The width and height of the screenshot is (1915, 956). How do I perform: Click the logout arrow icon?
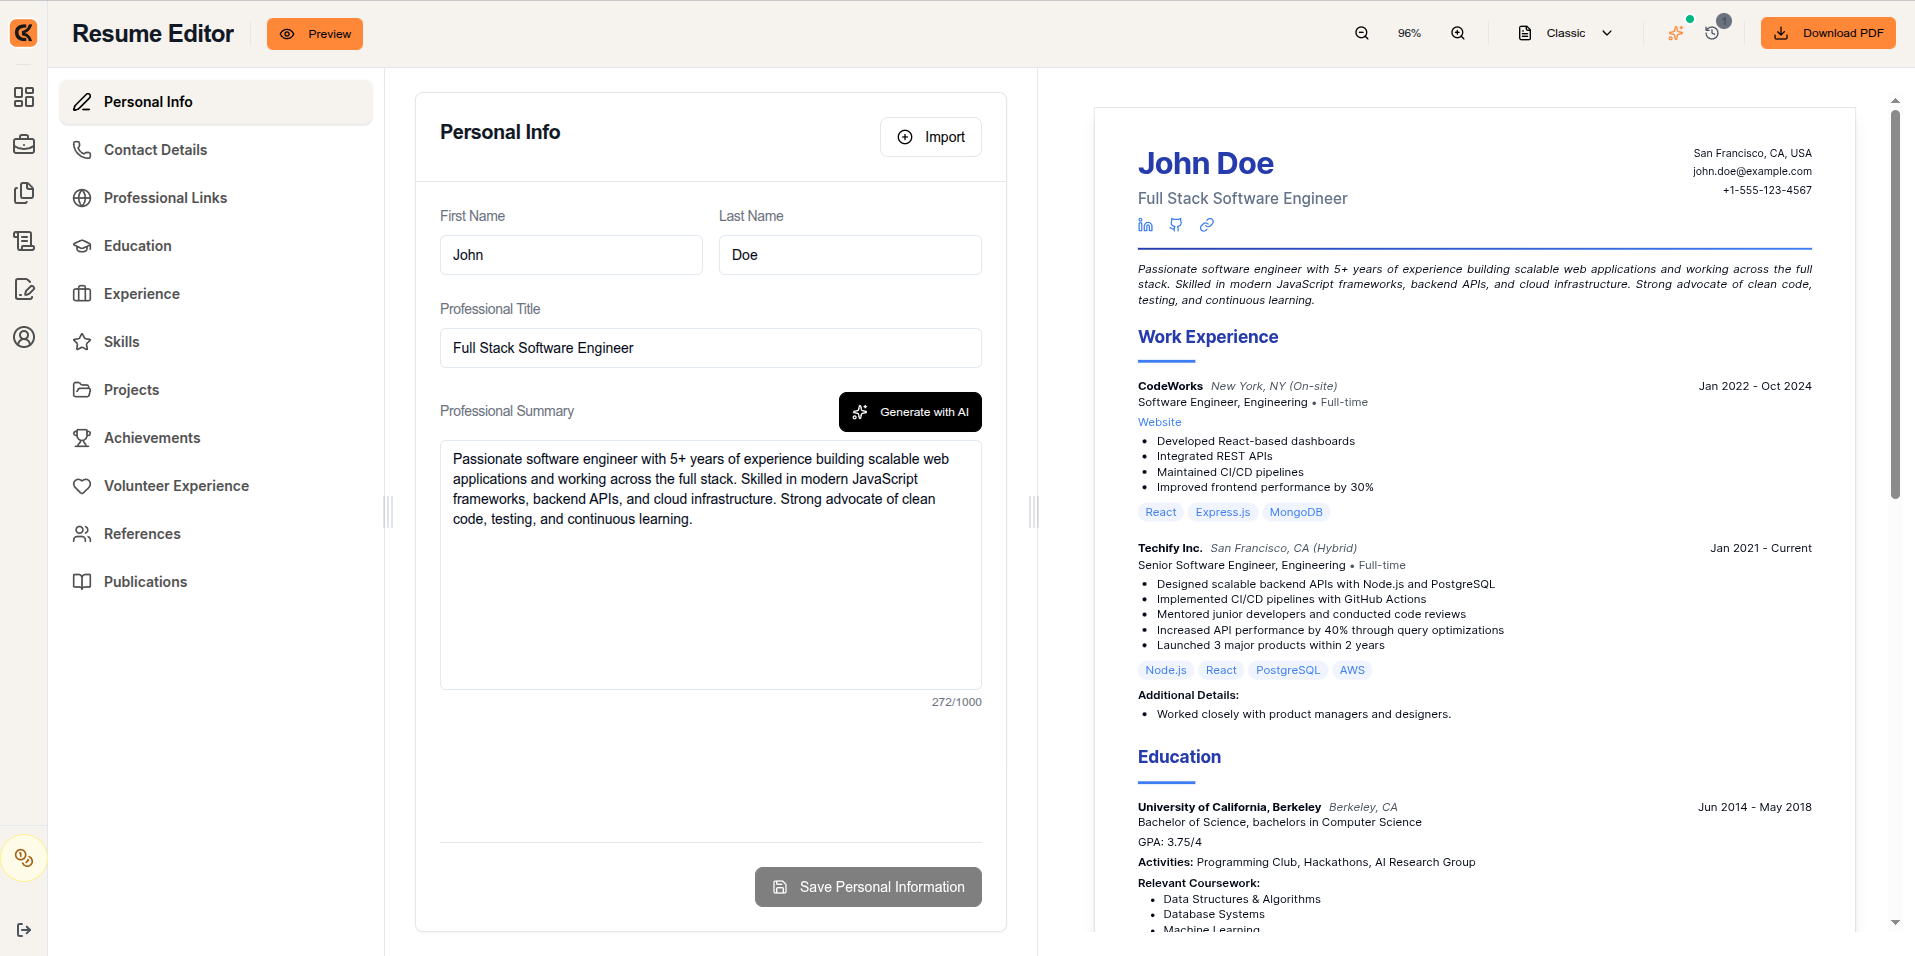coord(24,930)
